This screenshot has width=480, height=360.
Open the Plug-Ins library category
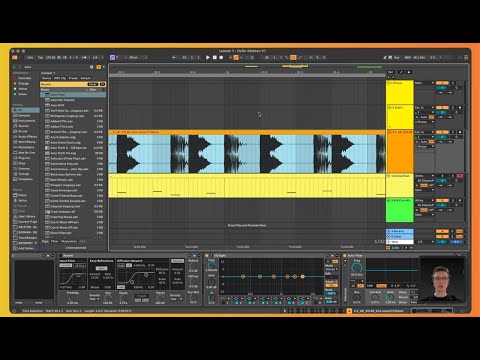click(x=24, y=158)
